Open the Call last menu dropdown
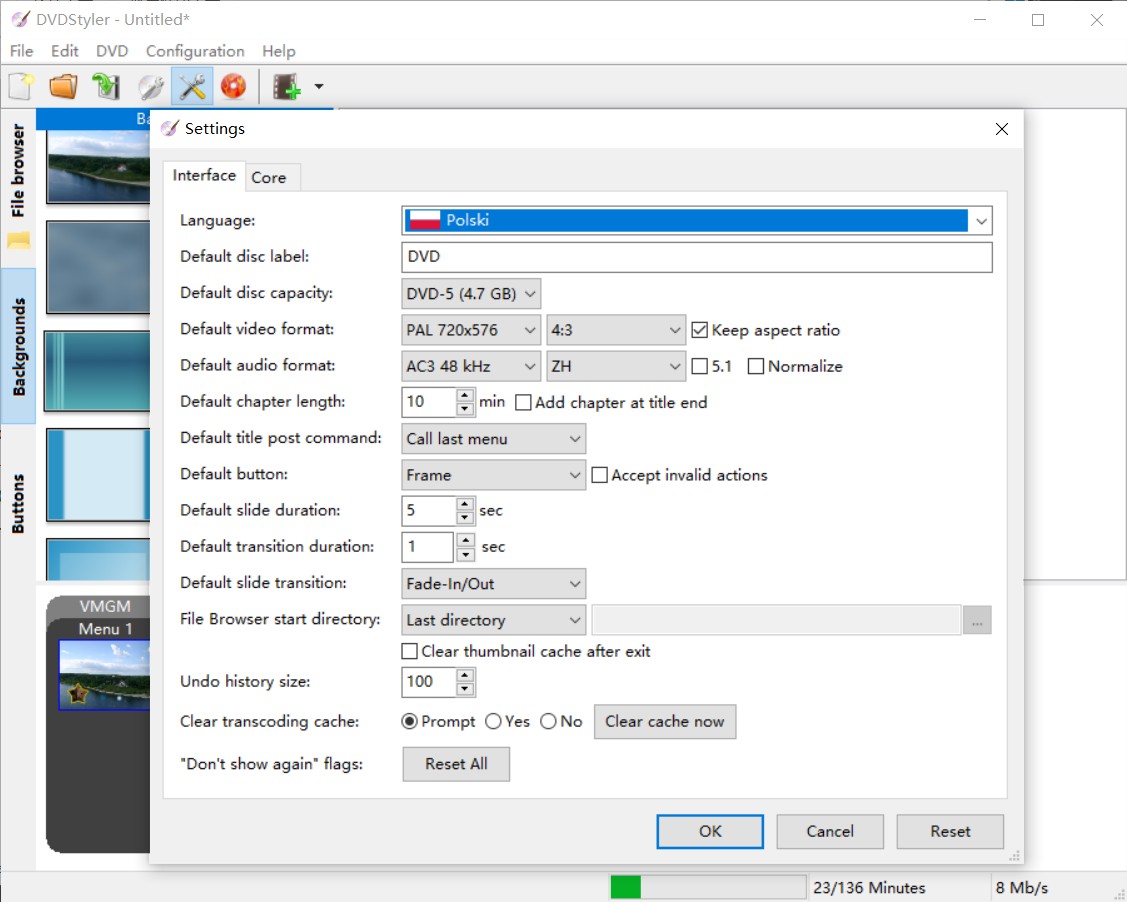1127x902 pixels. click(x=493, y=439)
